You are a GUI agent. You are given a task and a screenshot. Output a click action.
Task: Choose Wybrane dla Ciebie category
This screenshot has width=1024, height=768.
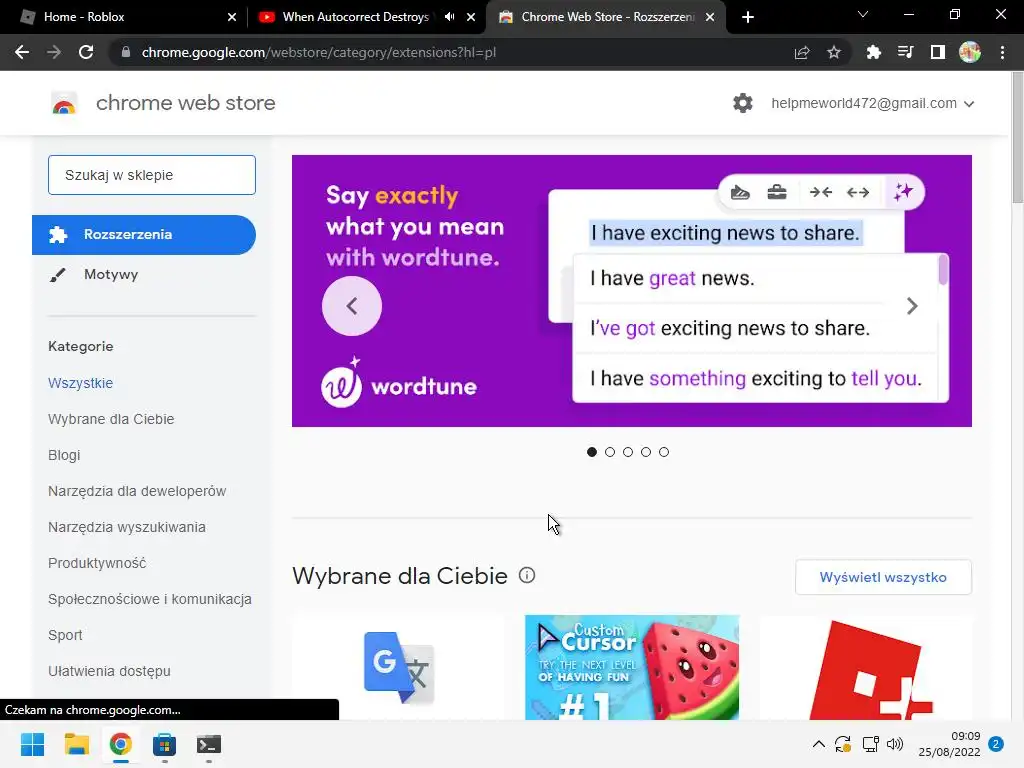[111, 419]
